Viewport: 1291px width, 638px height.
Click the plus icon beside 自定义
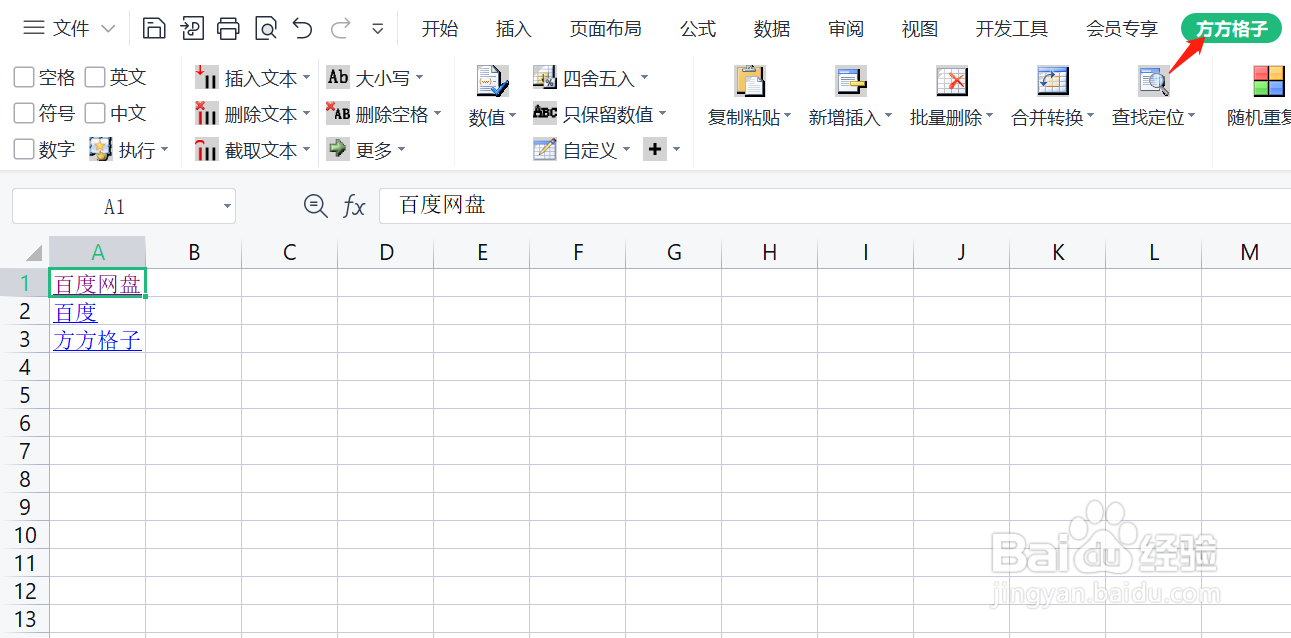point(655,149)
